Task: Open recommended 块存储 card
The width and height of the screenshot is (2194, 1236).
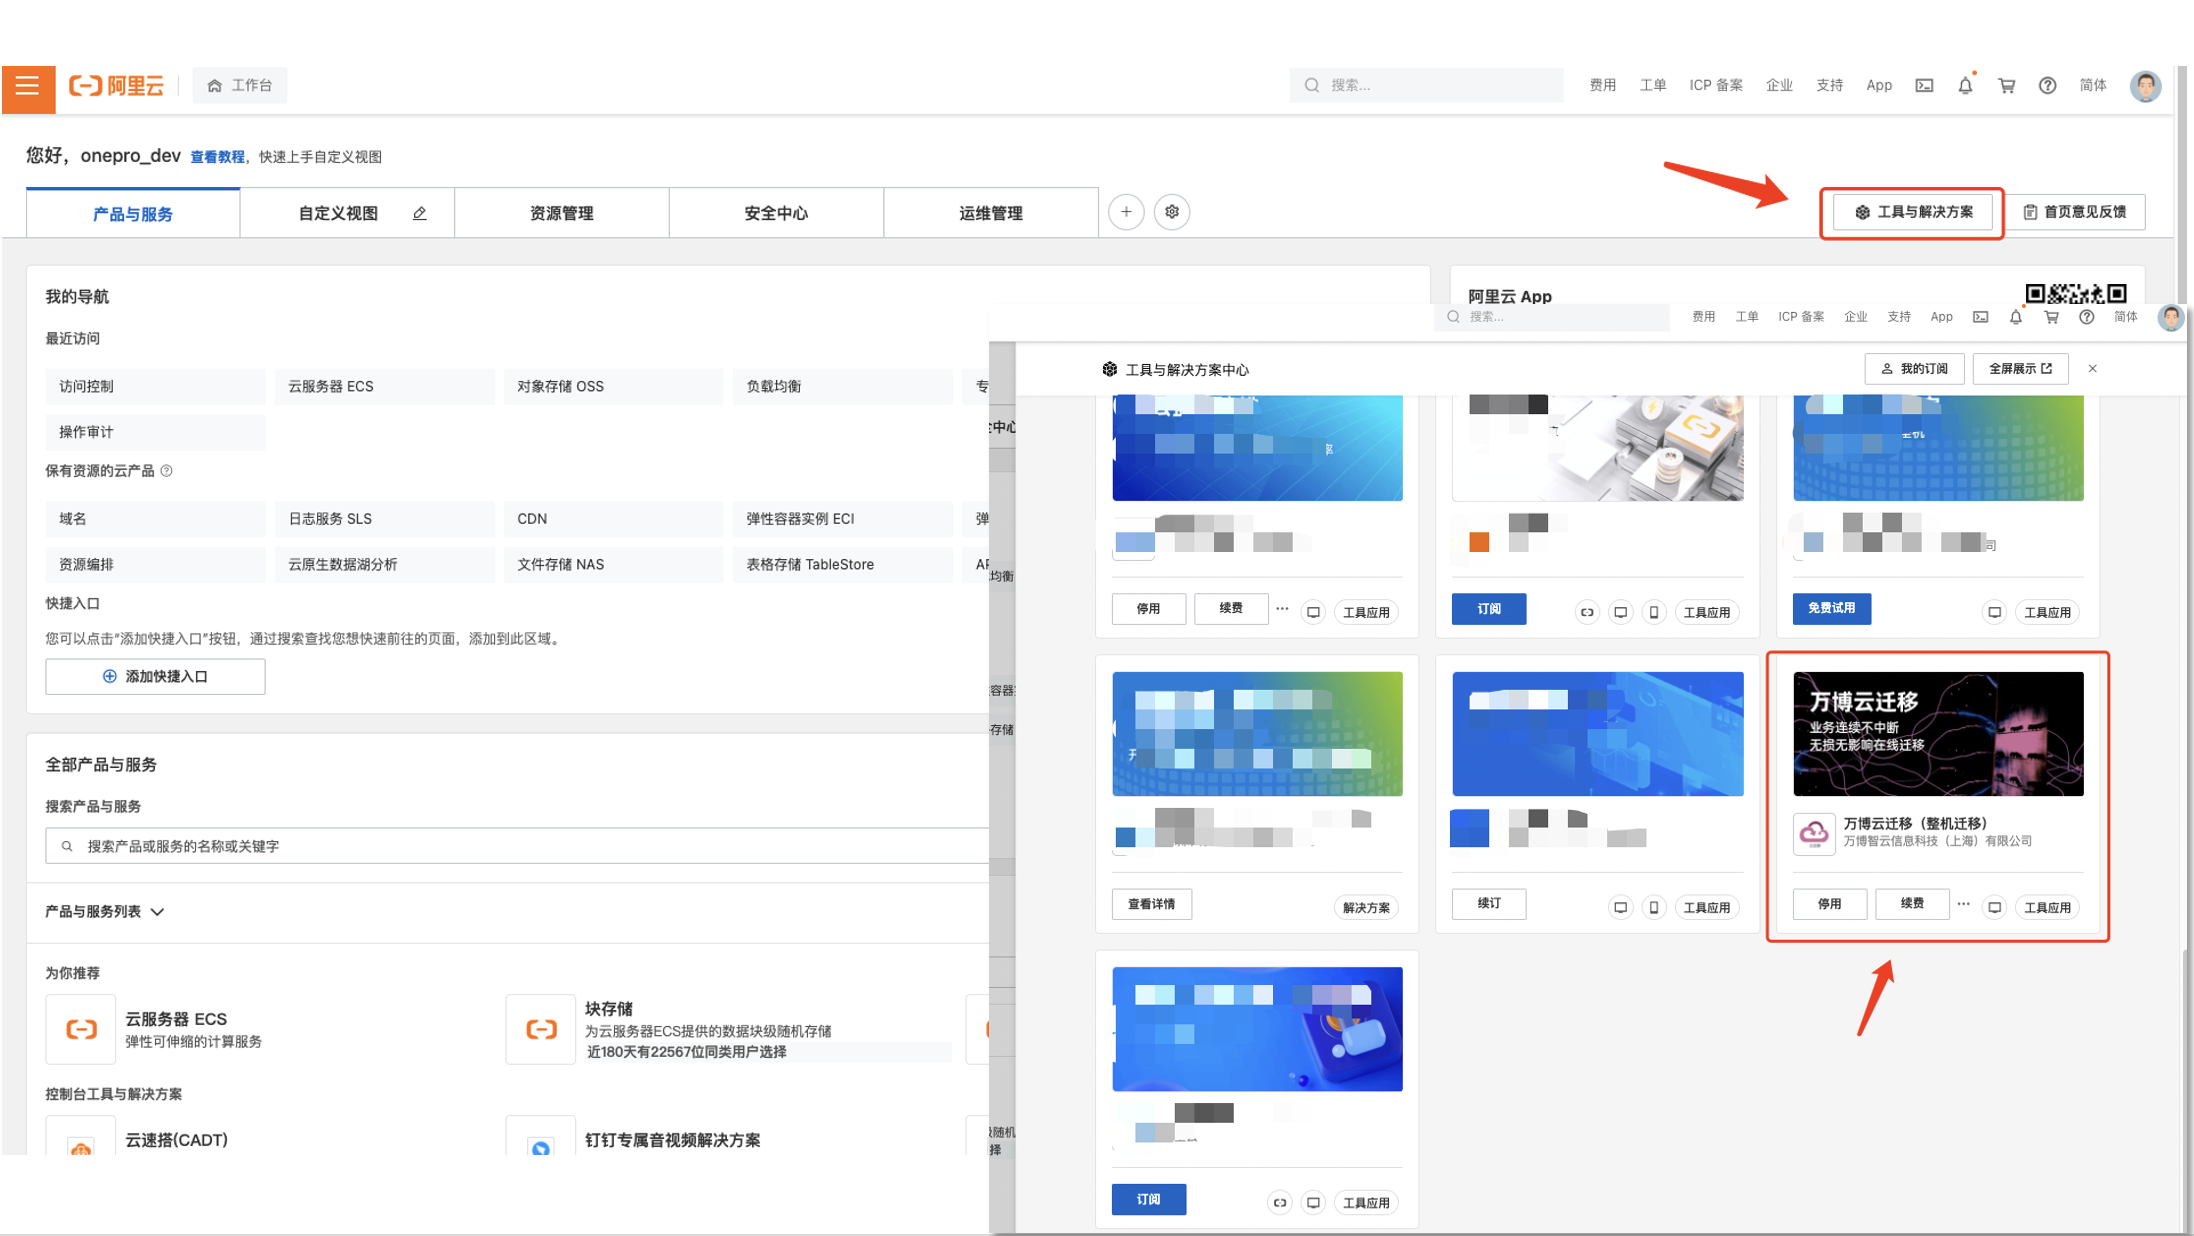Action: pyautogui.click(x=730, y=1029)
